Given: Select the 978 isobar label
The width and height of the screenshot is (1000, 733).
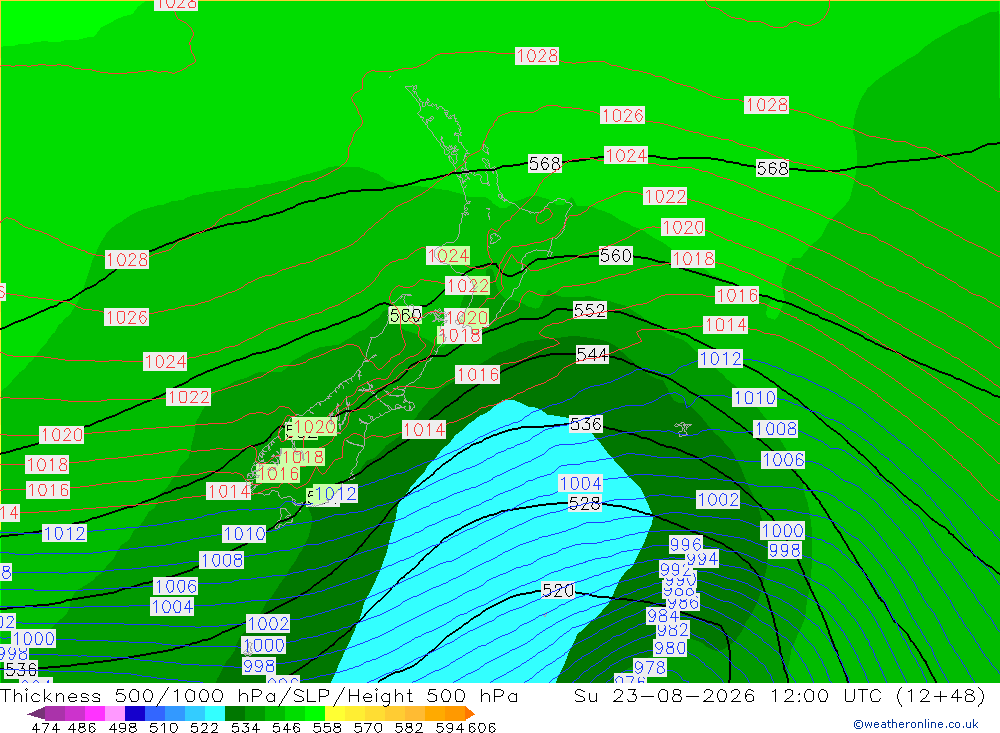Looking at the screenshot, I should (x=650, y=667).
